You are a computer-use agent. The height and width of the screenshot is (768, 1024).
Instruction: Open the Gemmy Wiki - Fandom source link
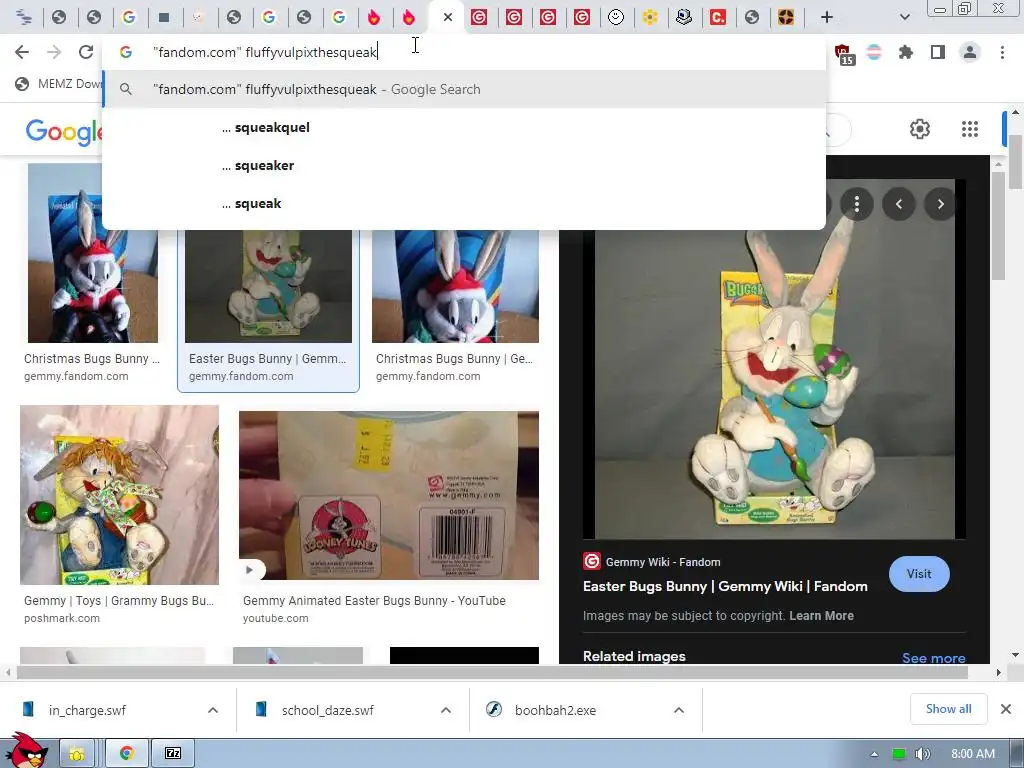pyautogui.click(x=652, y=562)
